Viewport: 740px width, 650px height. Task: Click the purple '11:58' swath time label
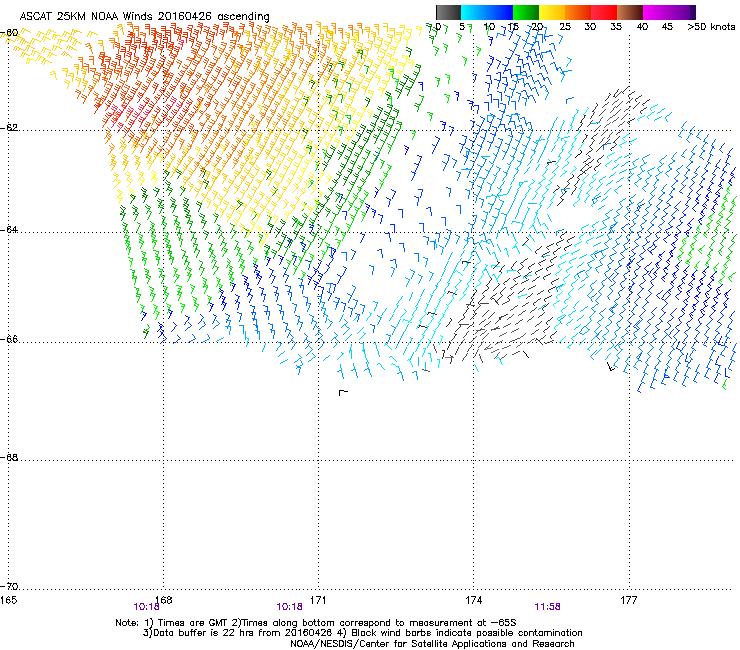click(x=547, y=607)
